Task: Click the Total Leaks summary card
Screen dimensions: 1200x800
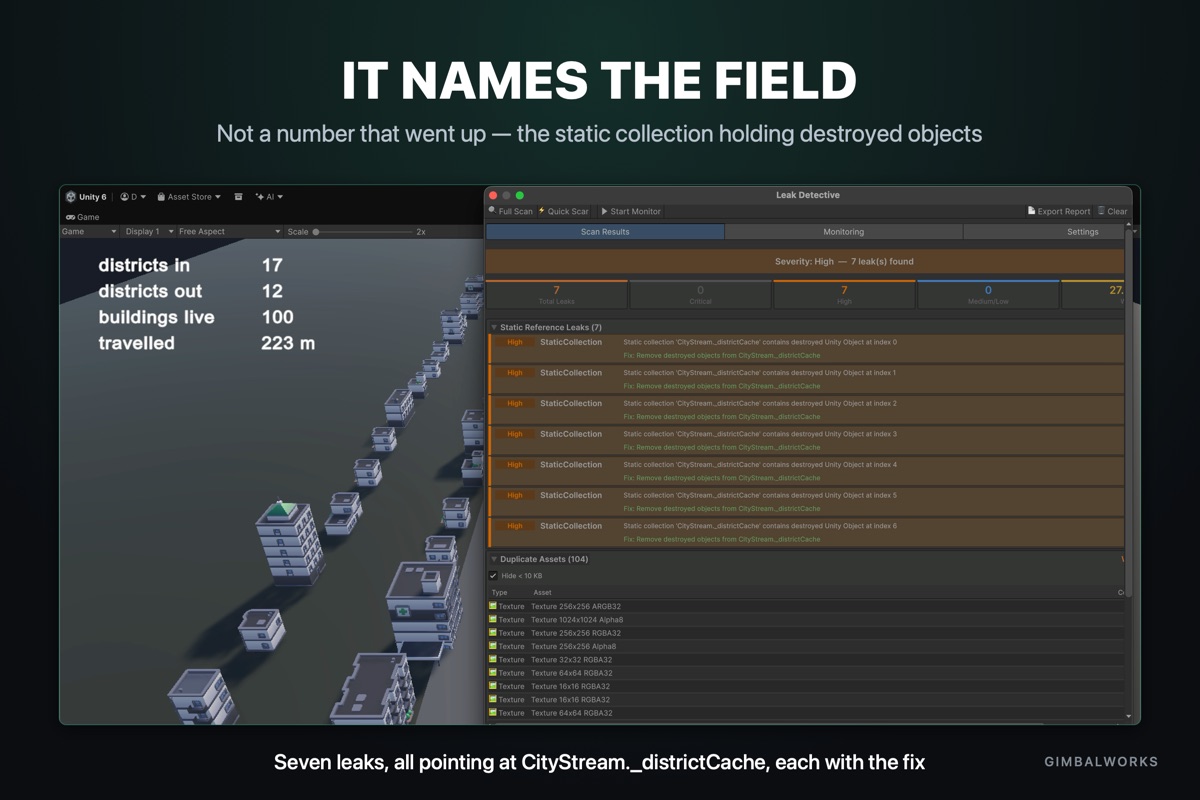Action: (557, 294)
